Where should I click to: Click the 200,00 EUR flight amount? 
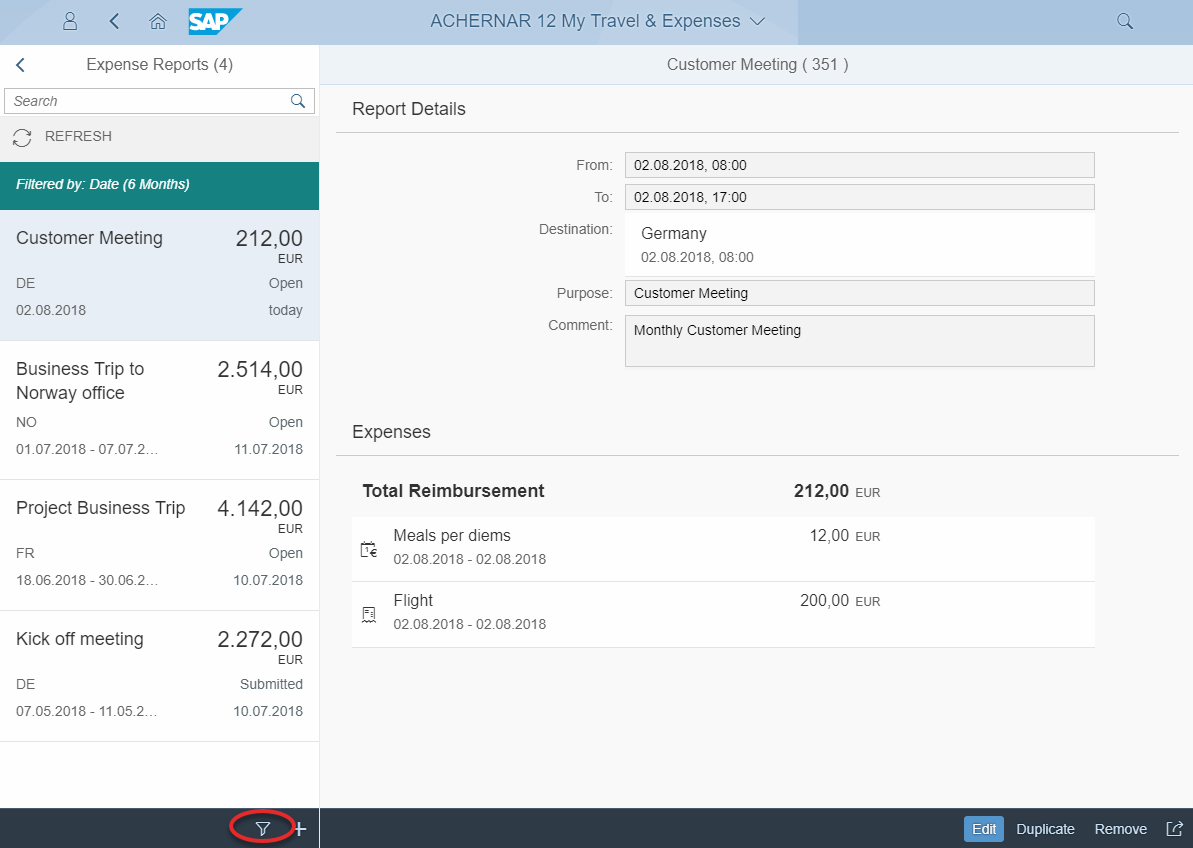click(x=840, y=601)
